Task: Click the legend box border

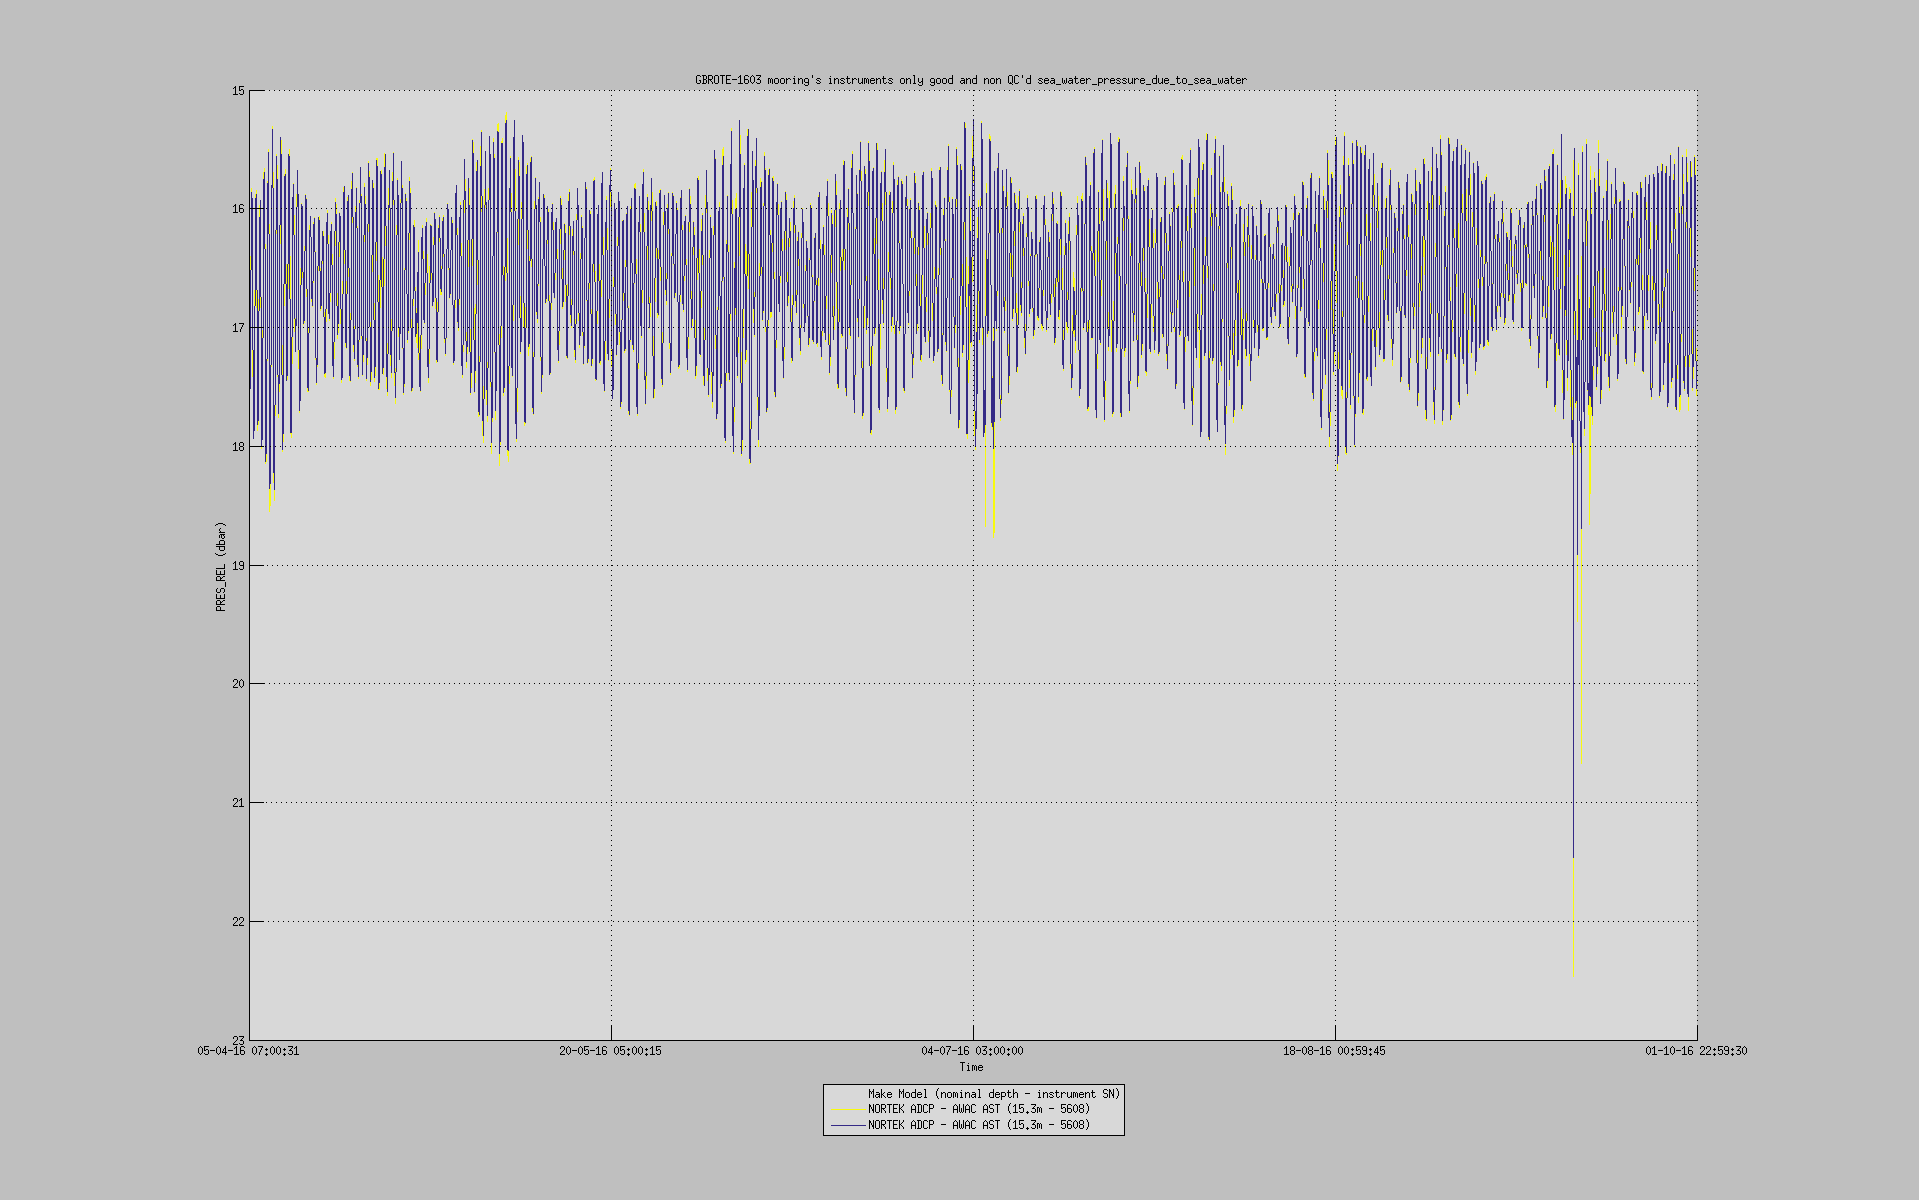Action: click(975, 1083)
